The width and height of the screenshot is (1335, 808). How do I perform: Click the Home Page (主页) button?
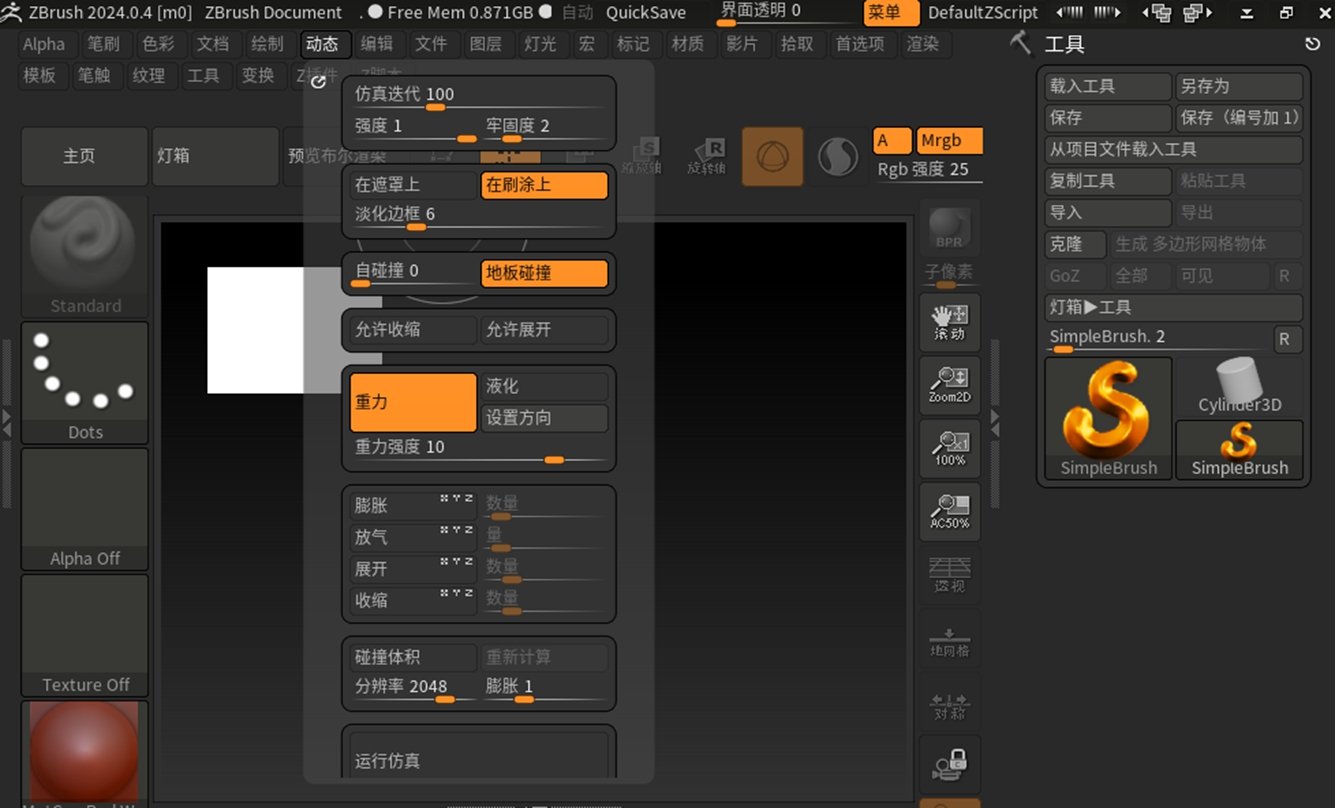[x=84, y=156]
